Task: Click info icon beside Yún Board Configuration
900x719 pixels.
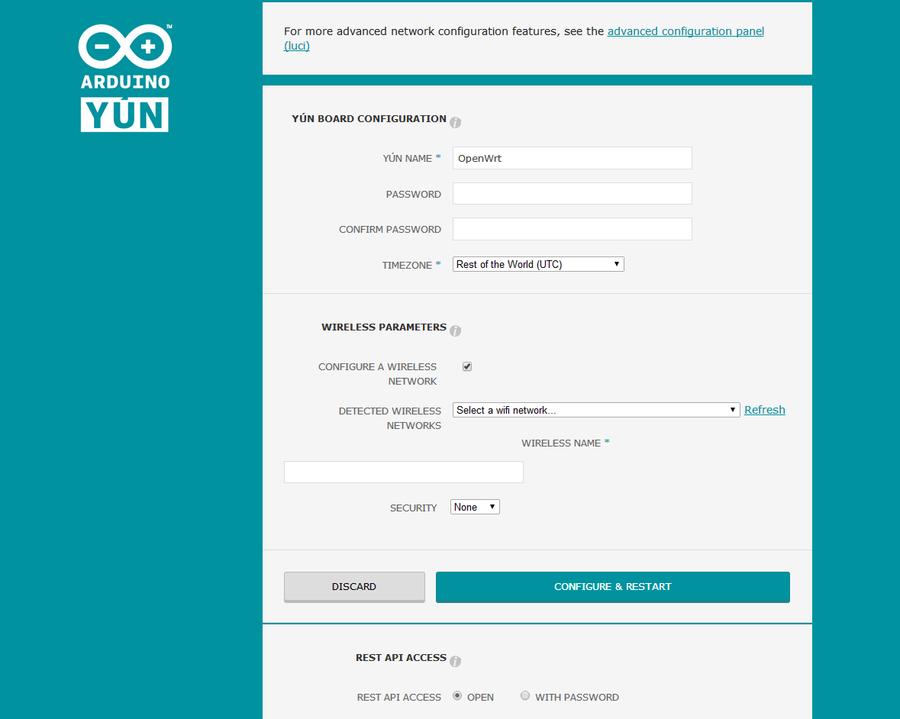Action: (x=455, y=122)
